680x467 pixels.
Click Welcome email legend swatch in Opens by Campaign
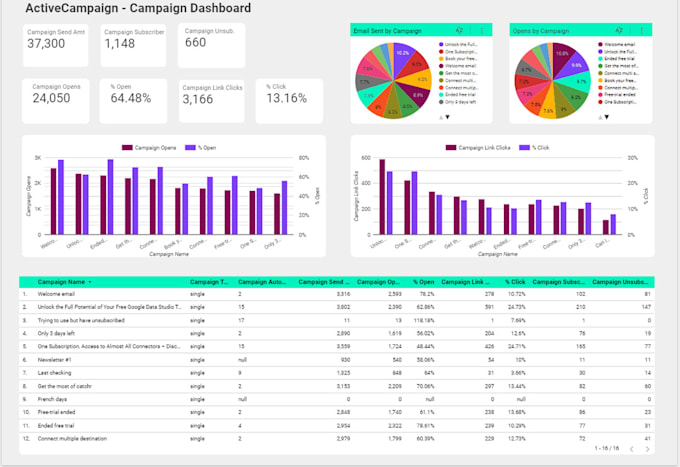pyautogui.click(x=600, y=44)
